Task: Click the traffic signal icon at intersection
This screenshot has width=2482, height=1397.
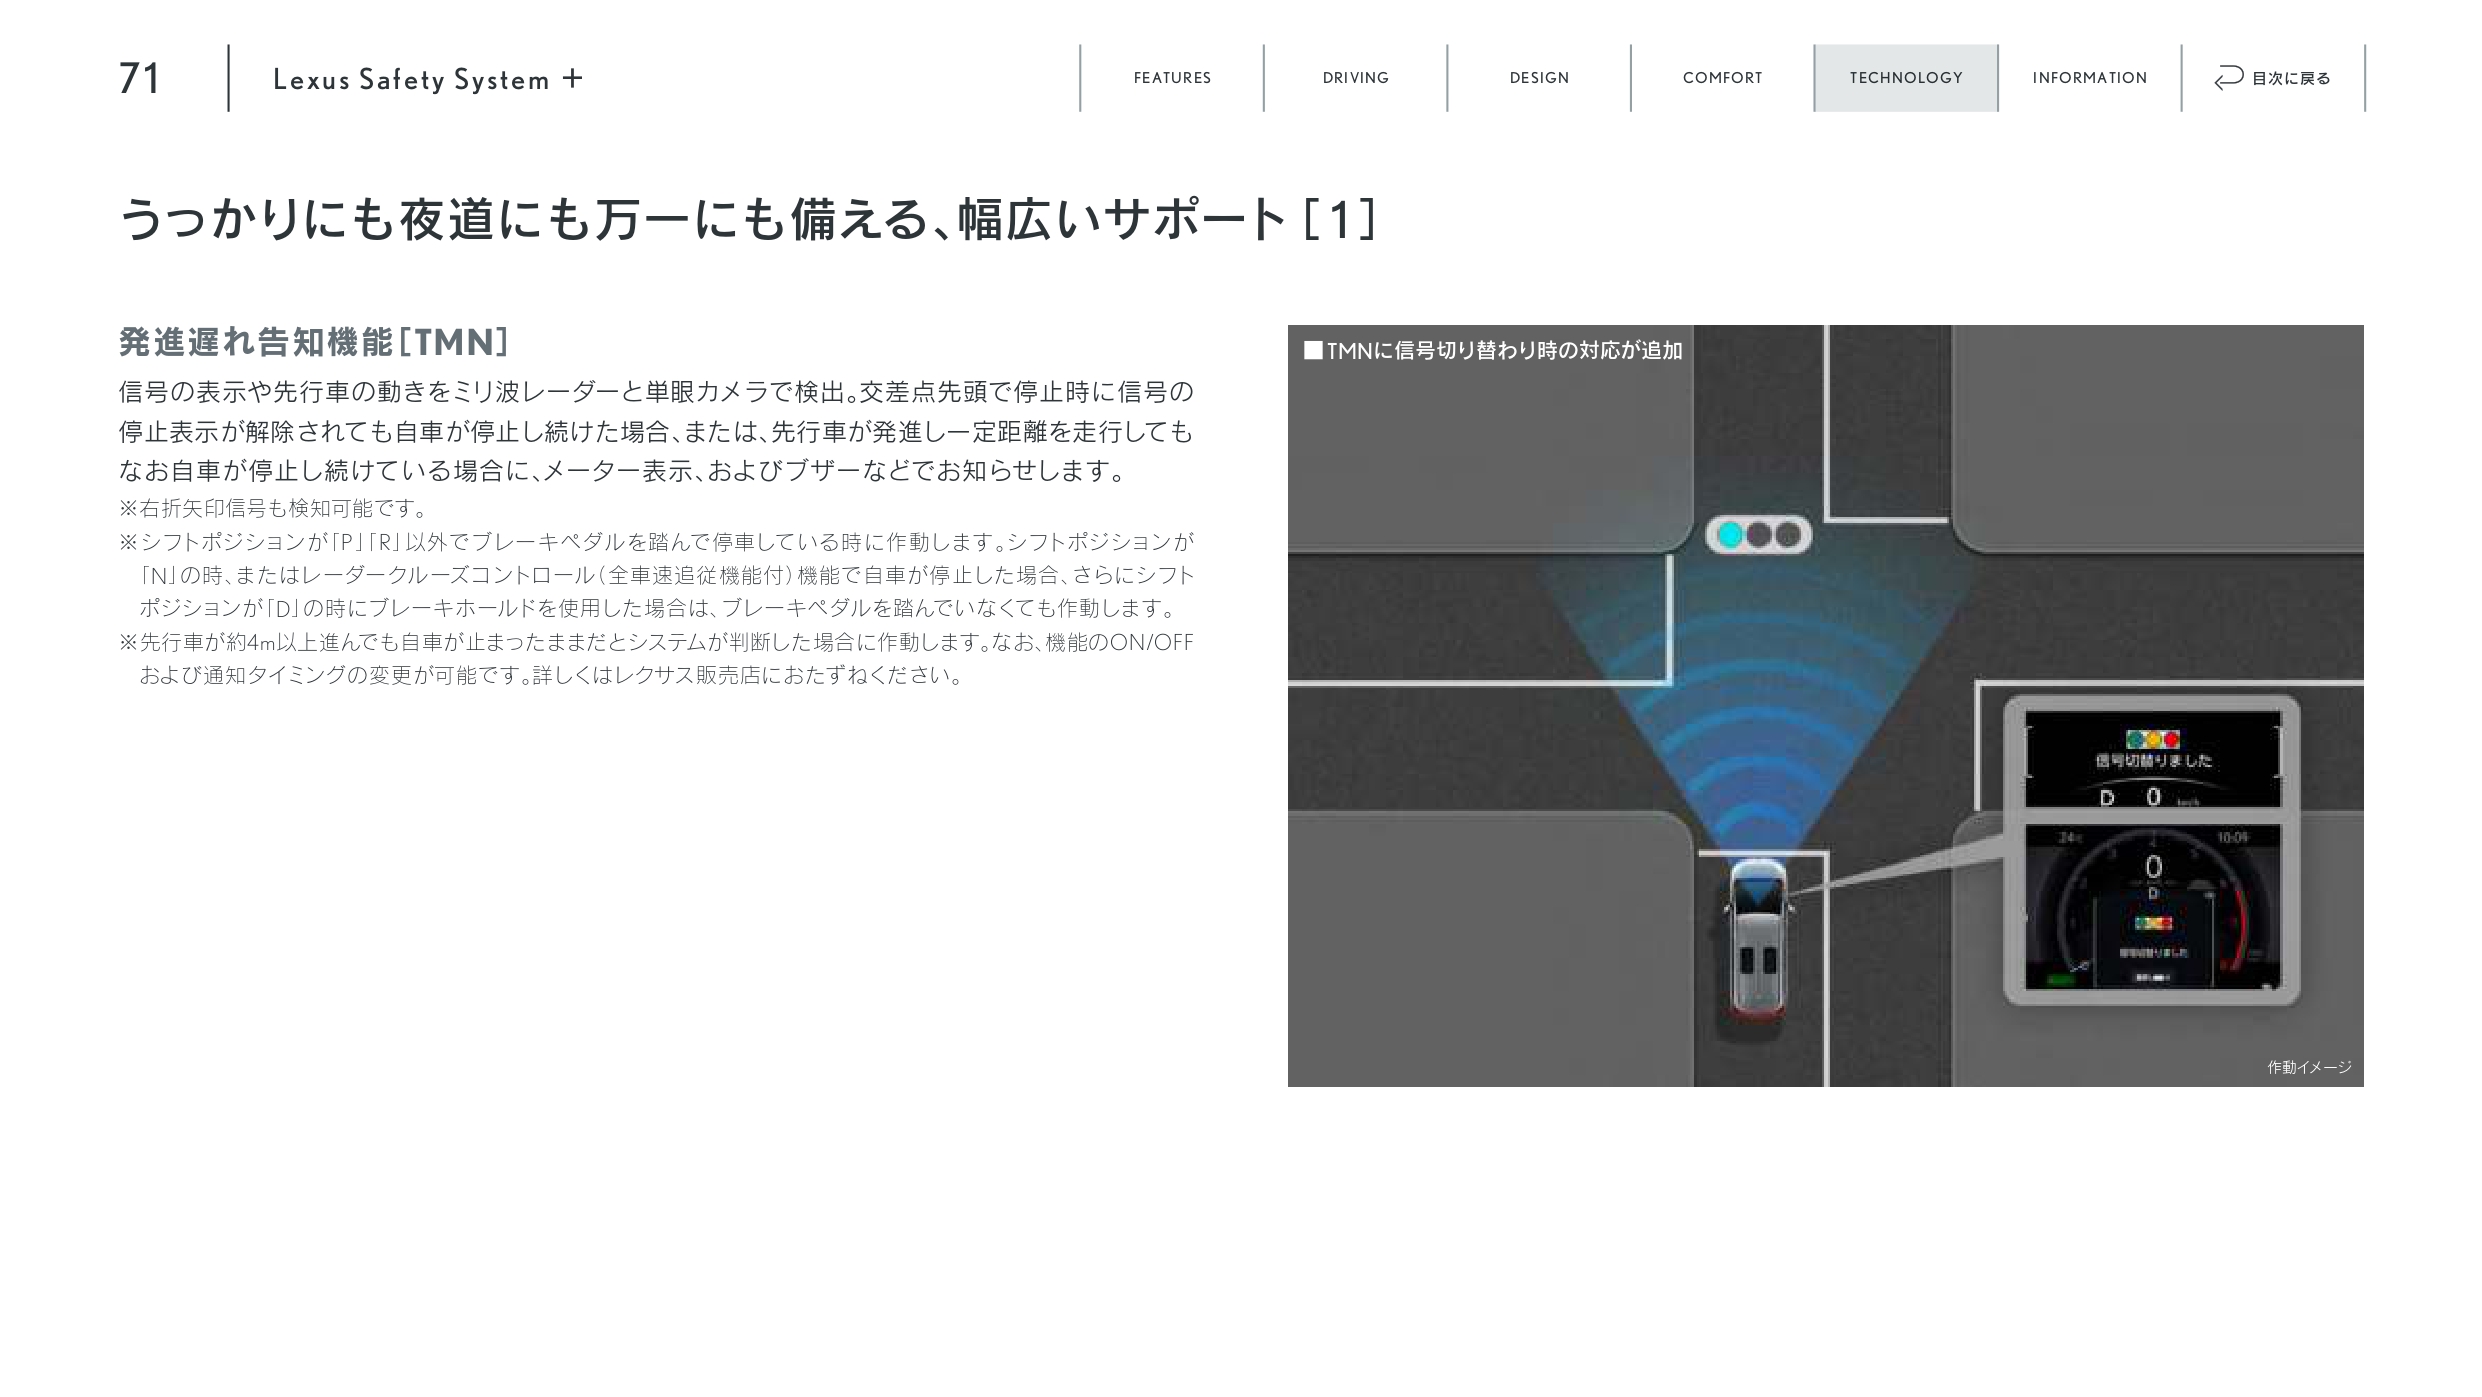Action: coord(1758,535)
